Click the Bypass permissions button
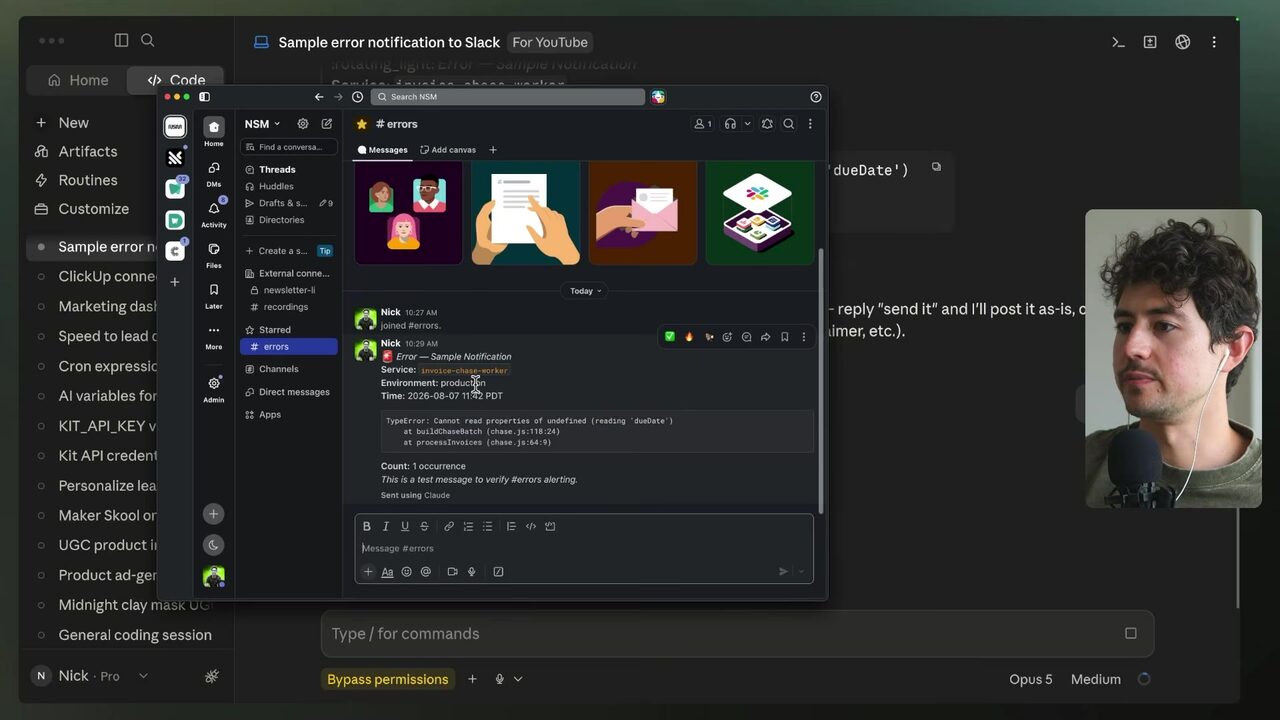The width and height of the screenshot is (1280, 720). coord(388,679)
